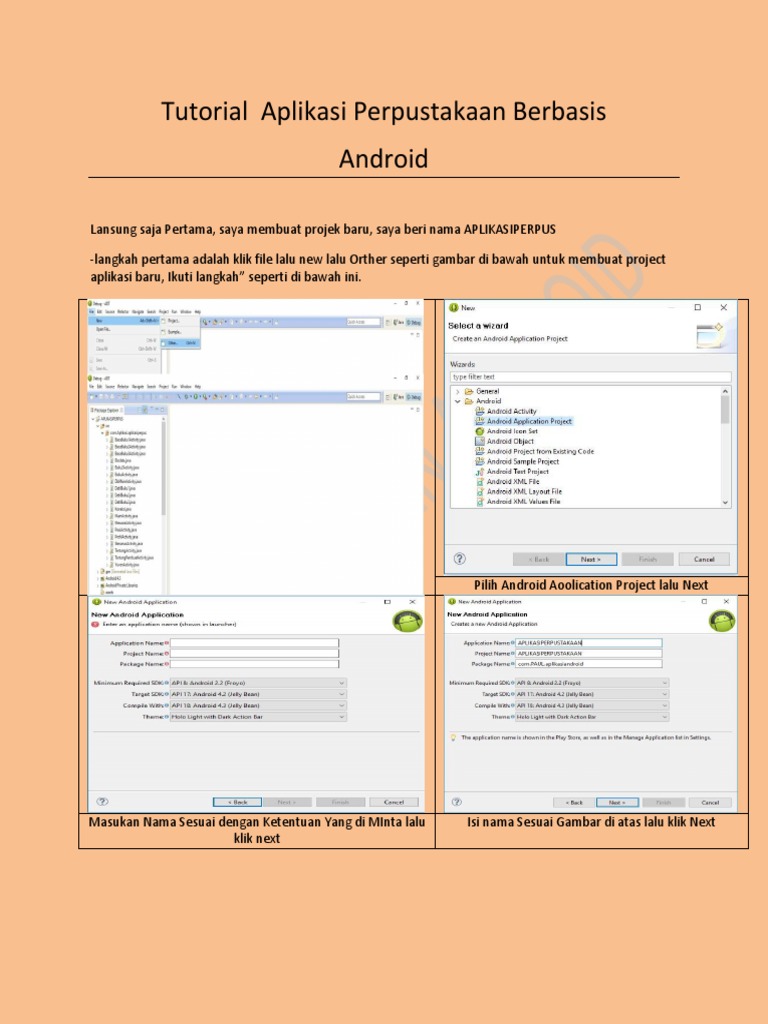Open help in the empty-form Android Application dialog

pyautogui.click(x=102, y=801)
